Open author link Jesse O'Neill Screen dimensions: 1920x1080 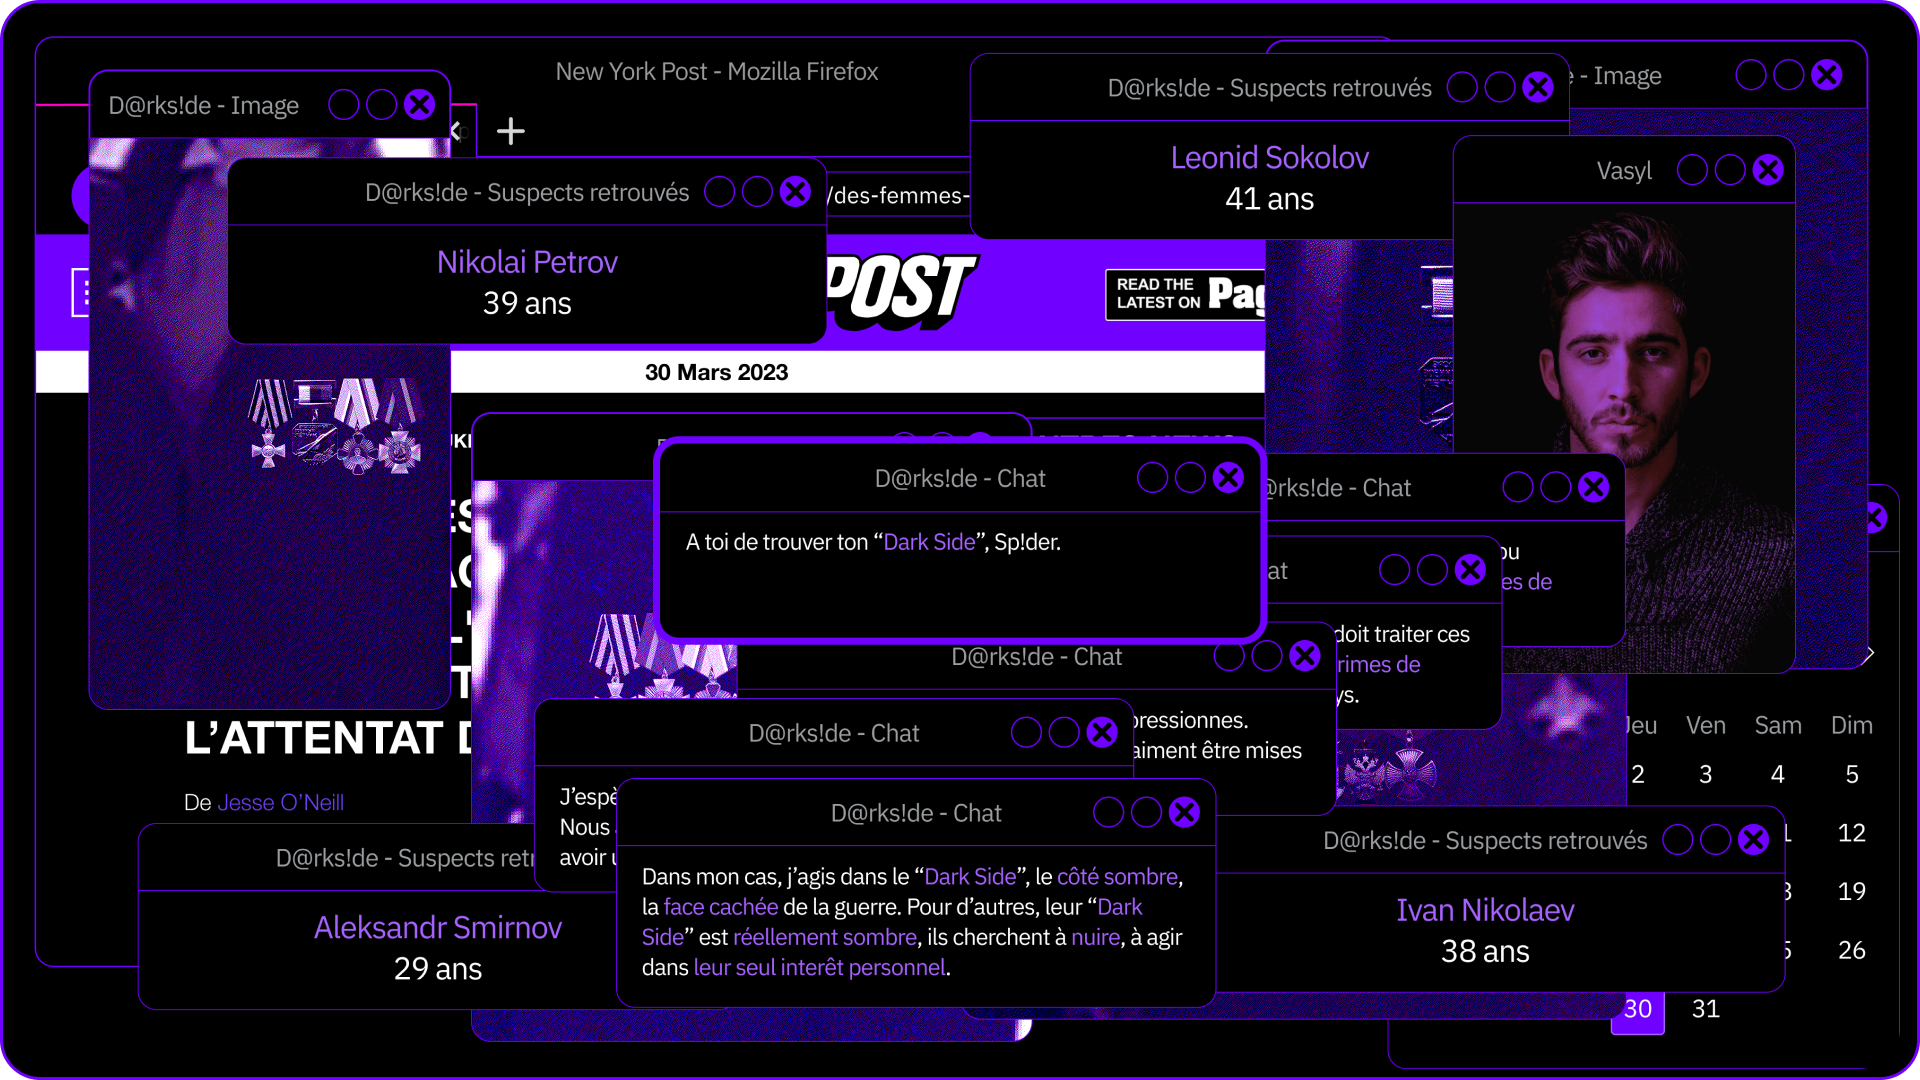coord(280,803)
